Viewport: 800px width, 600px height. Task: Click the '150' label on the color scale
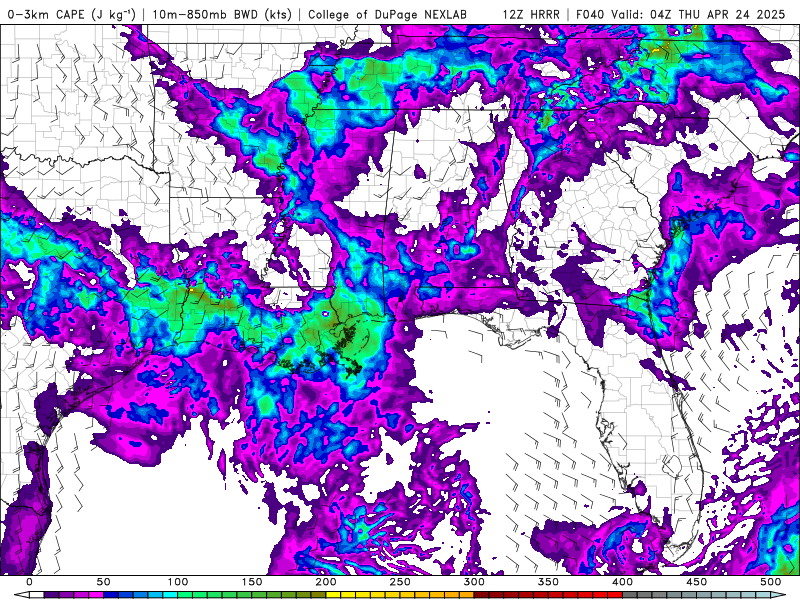click(x=252, y=582)
